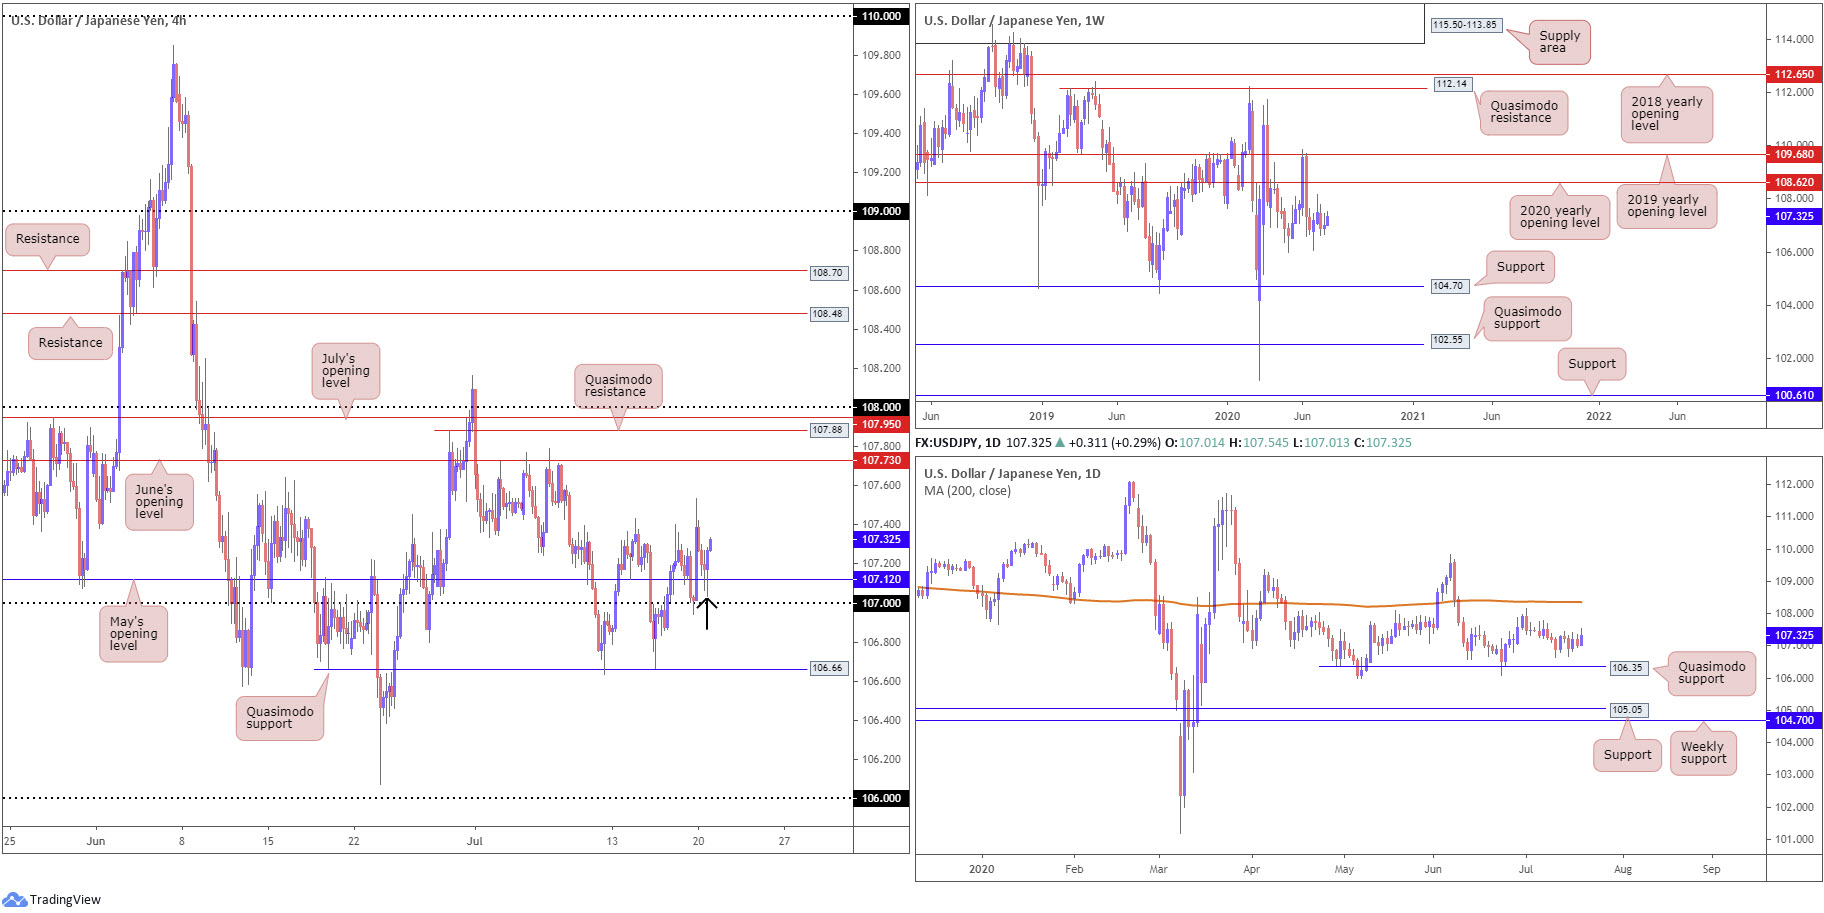Click the FX:USDJPY symbol in status line
The height and width of the screenshot is (913, 1824).
coord(947,442)
